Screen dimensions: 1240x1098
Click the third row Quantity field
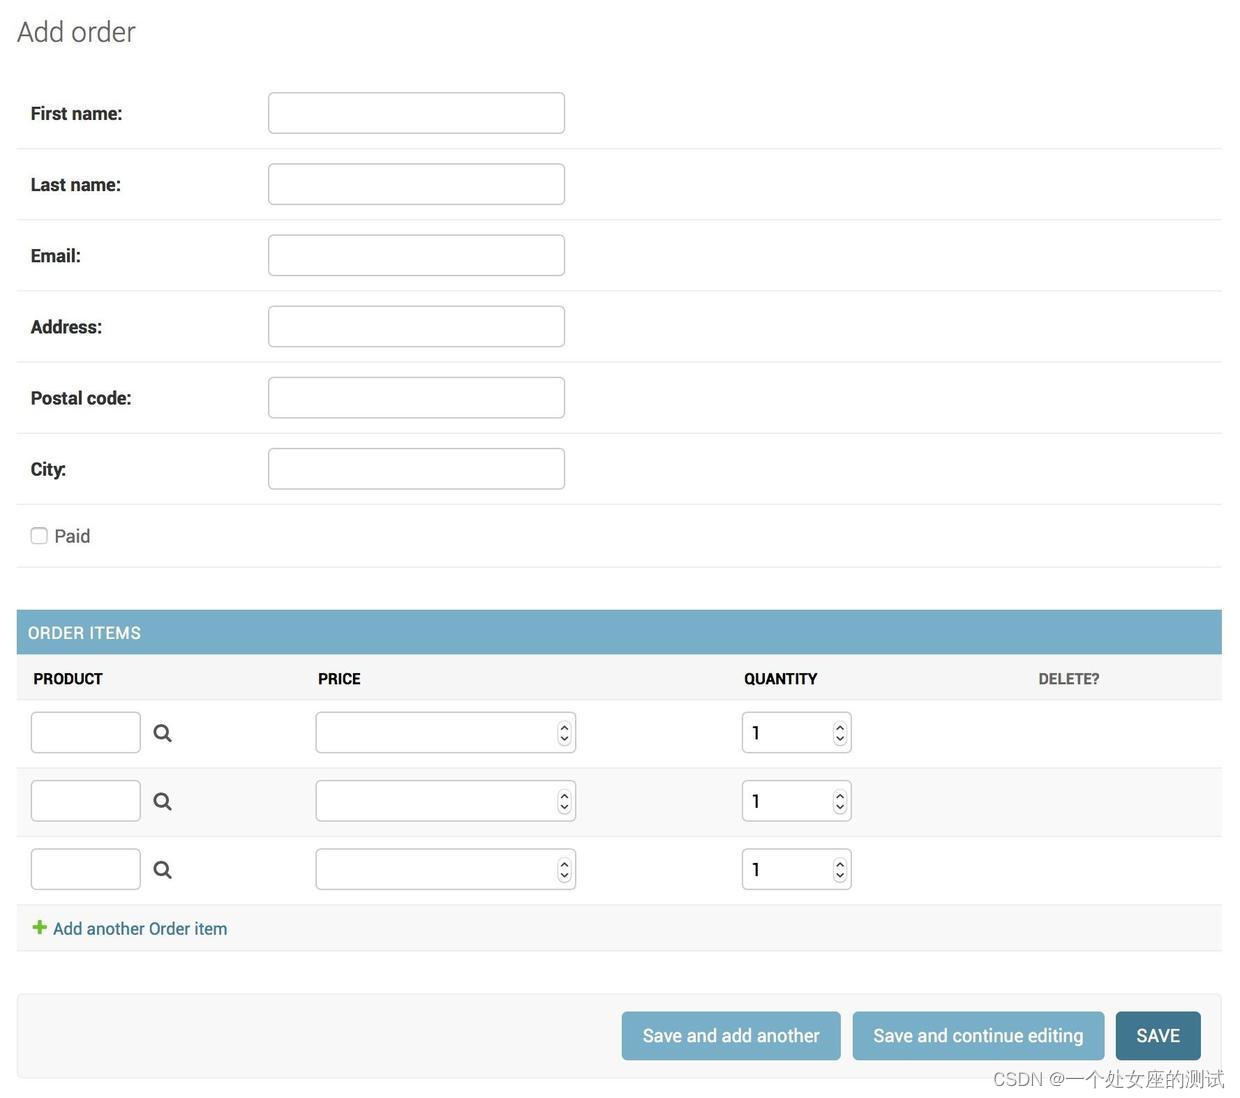point(796,870)
